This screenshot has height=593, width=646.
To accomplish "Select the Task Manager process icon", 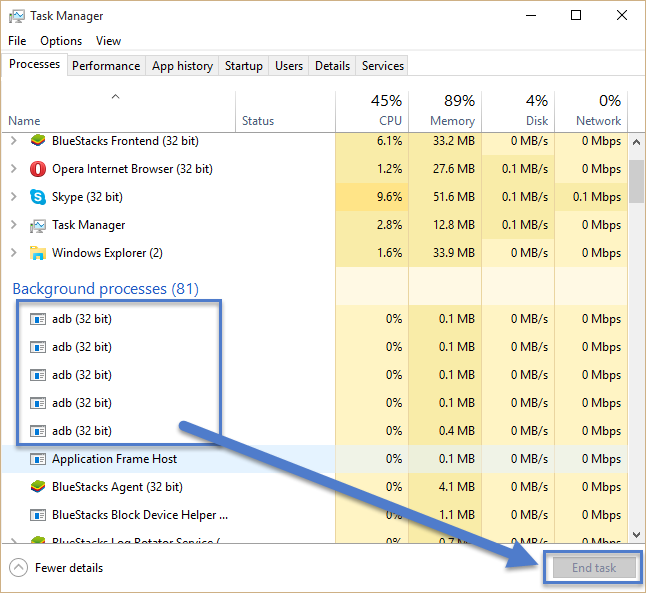I will [x=38, y=225].
